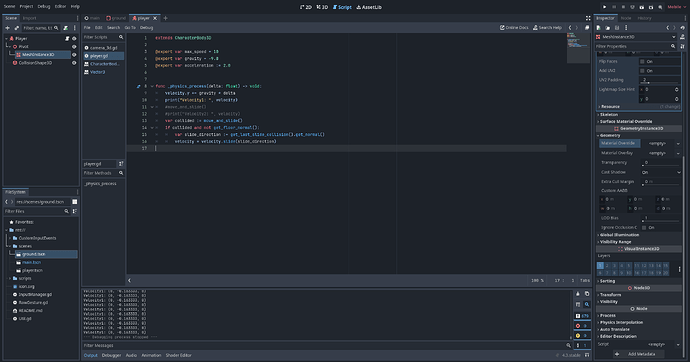Switch to the Node tab in Inspector
This screenshot has width=690, height=362.
point(626,18)
